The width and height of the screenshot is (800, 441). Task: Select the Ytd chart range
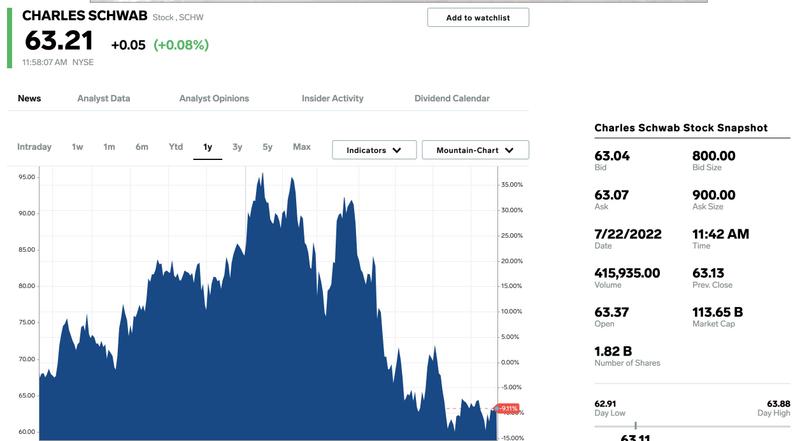click(x=176, y=146)
